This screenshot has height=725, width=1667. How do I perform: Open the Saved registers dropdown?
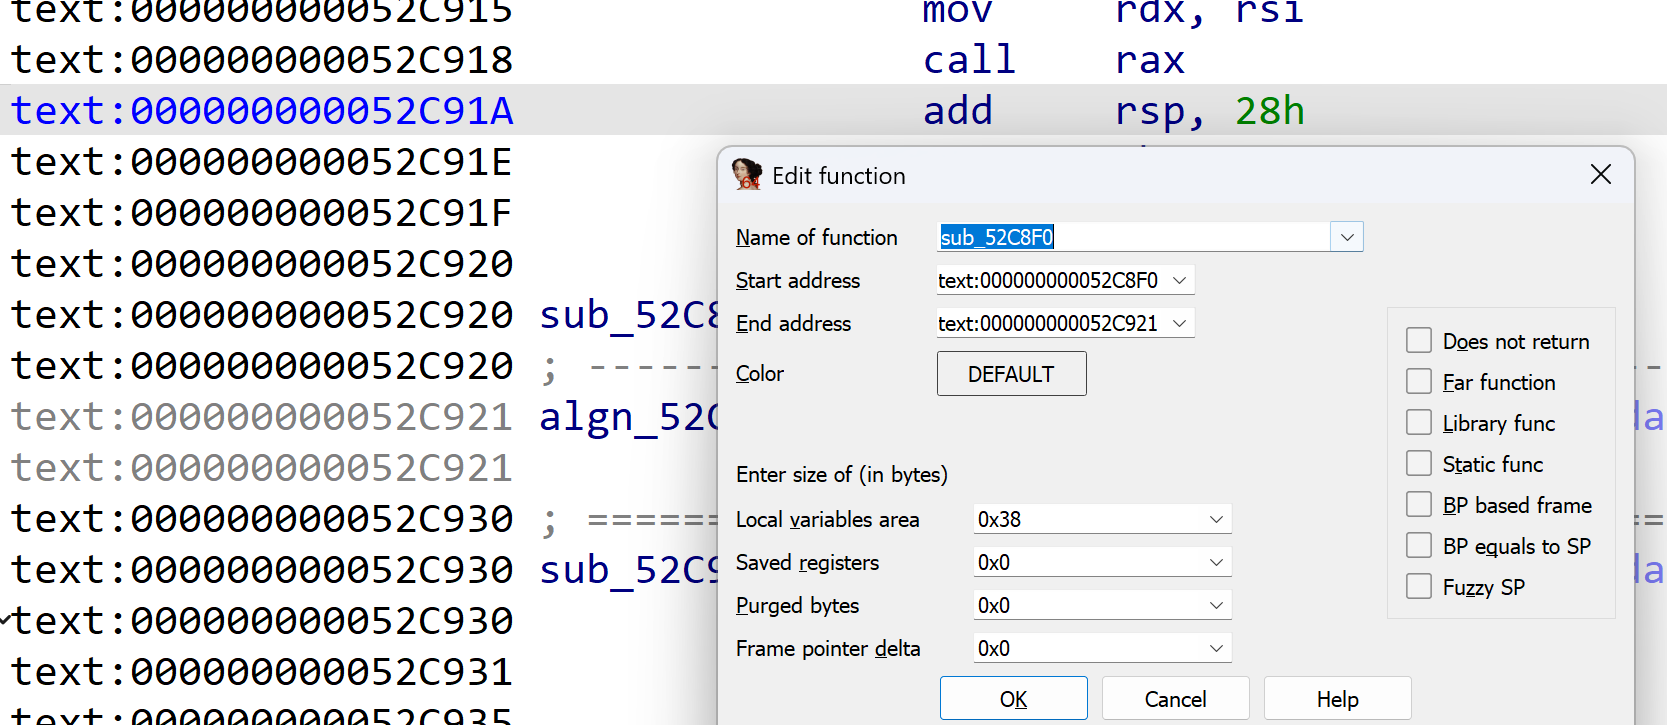pos(1216,562)
